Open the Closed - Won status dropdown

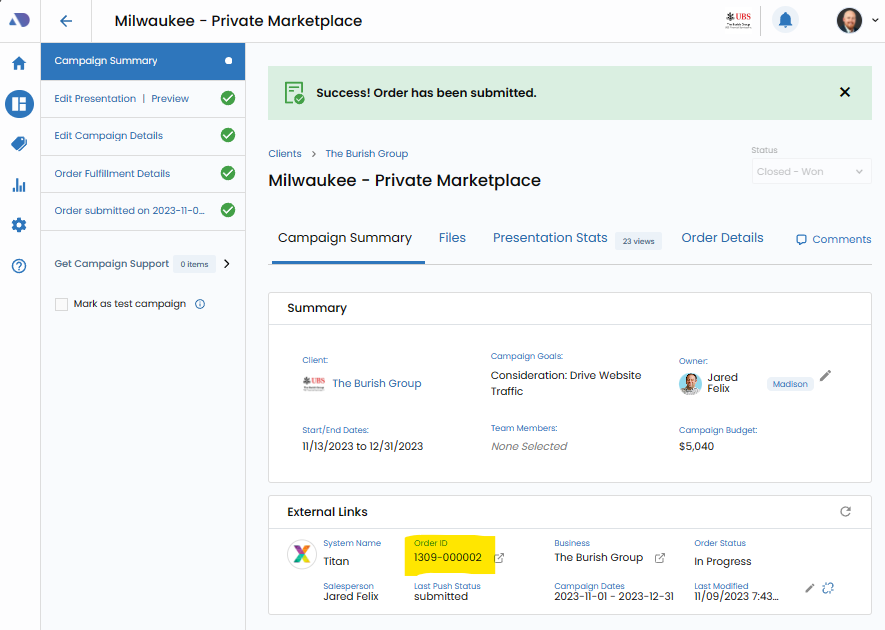coord(811,171)
